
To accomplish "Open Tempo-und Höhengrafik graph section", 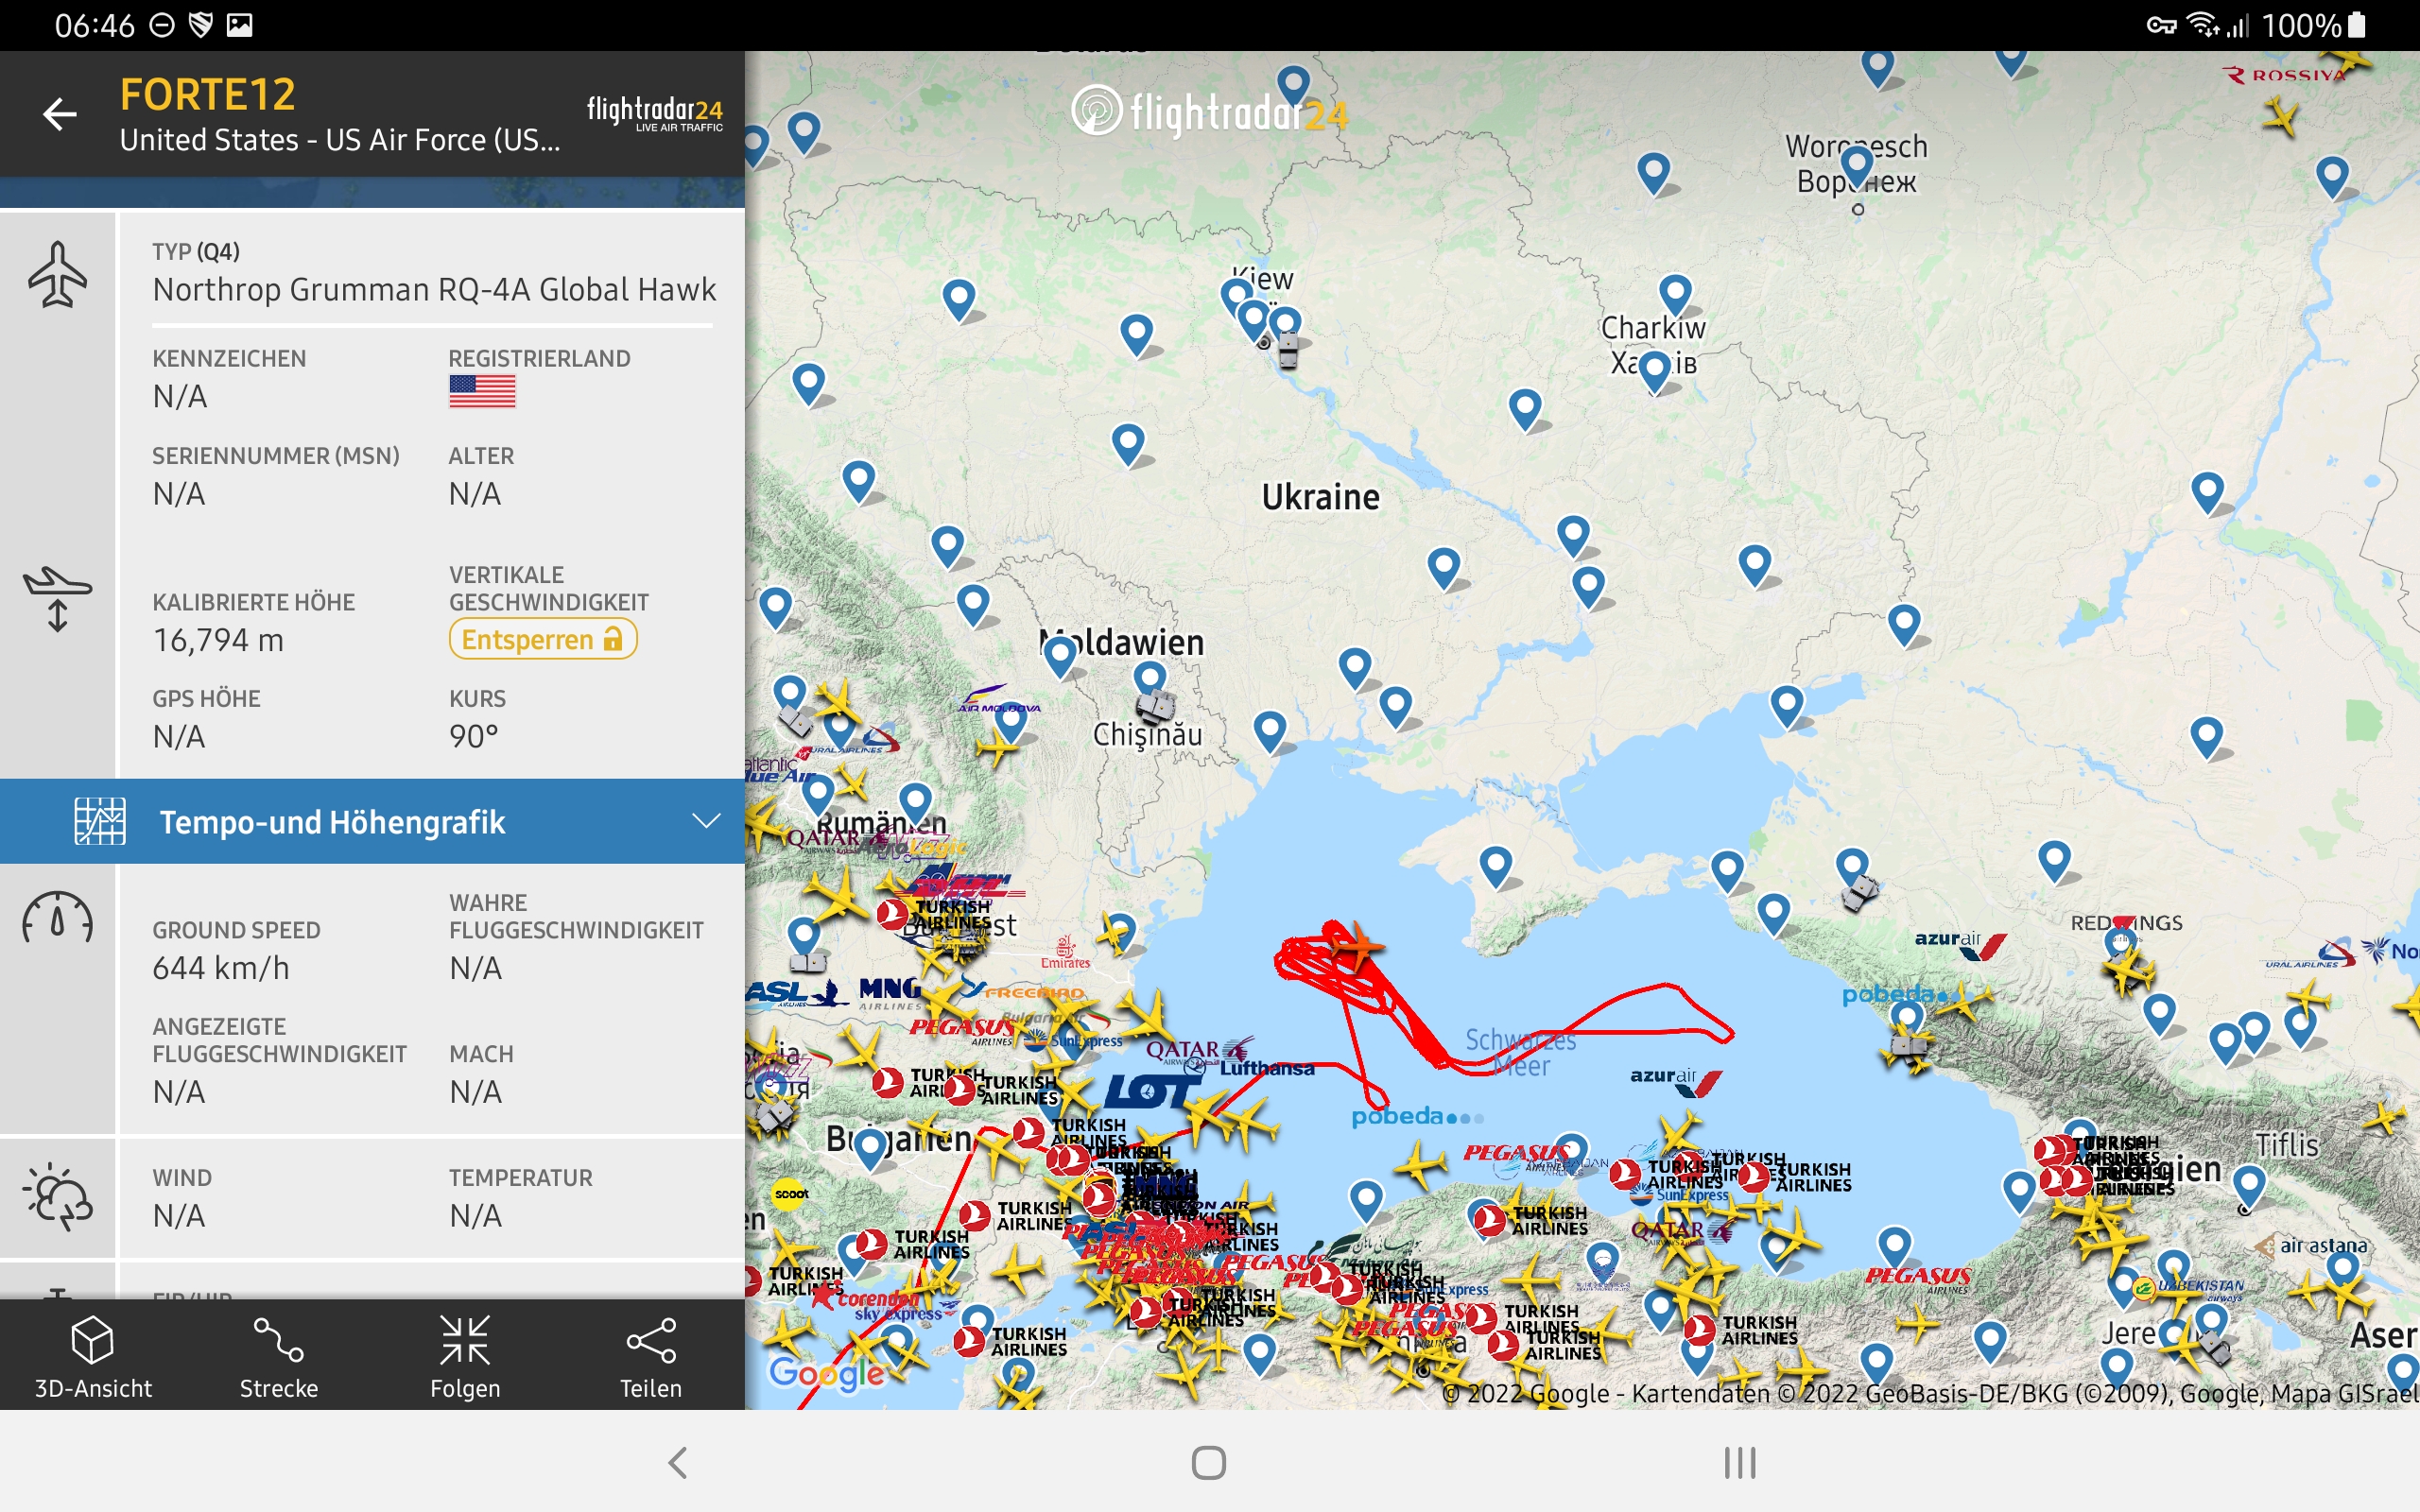I will click(332, 822).
